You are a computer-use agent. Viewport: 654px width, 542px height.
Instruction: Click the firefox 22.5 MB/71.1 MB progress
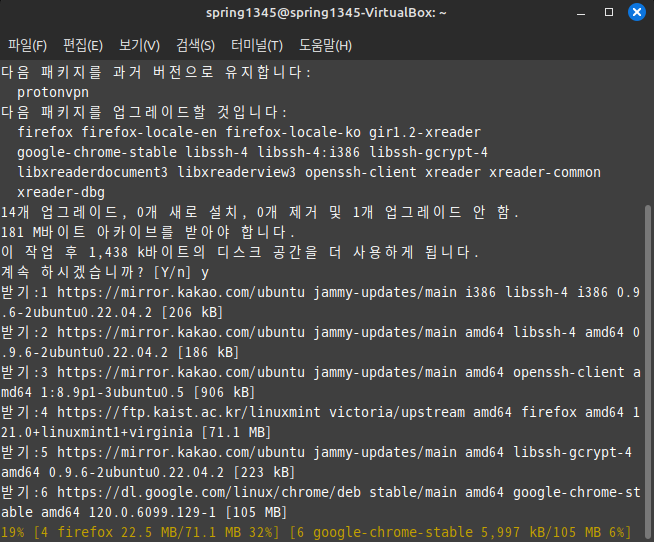pyautogui.click(x=156, y=532)
